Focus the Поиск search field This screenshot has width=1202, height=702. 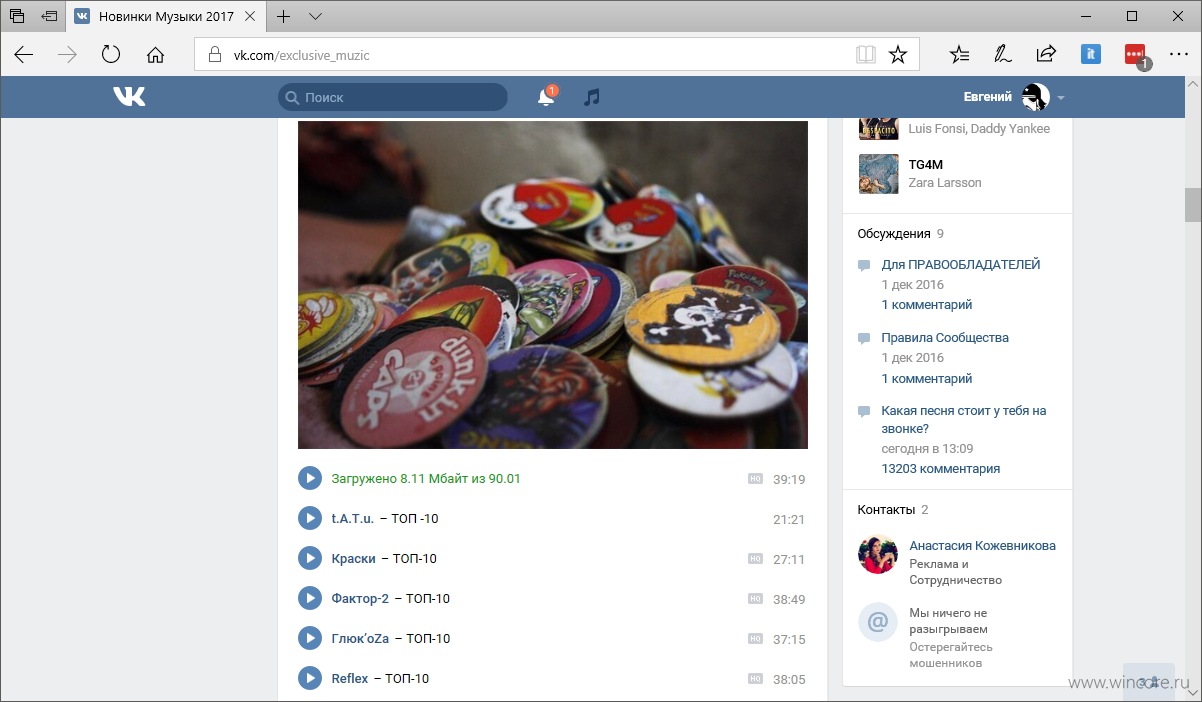pos(393,97)
